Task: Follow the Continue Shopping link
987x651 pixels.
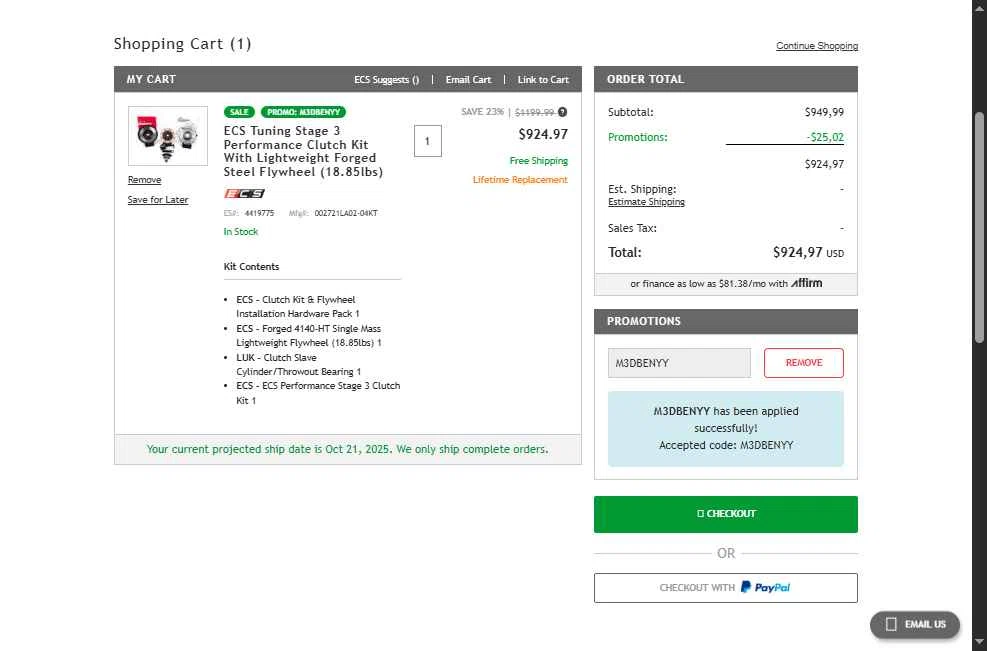Action: click(x=816, y=46)
